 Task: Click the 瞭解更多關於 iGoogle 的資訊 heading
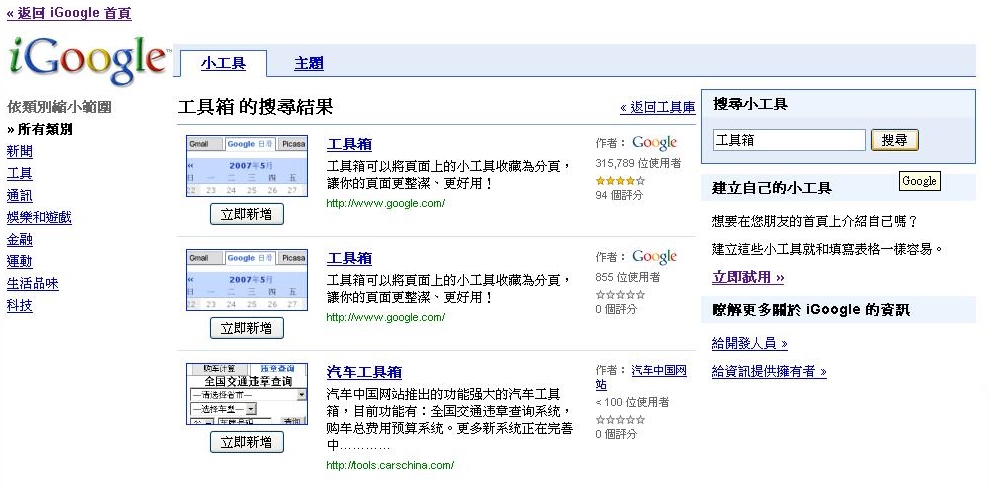tap(811, 310)
